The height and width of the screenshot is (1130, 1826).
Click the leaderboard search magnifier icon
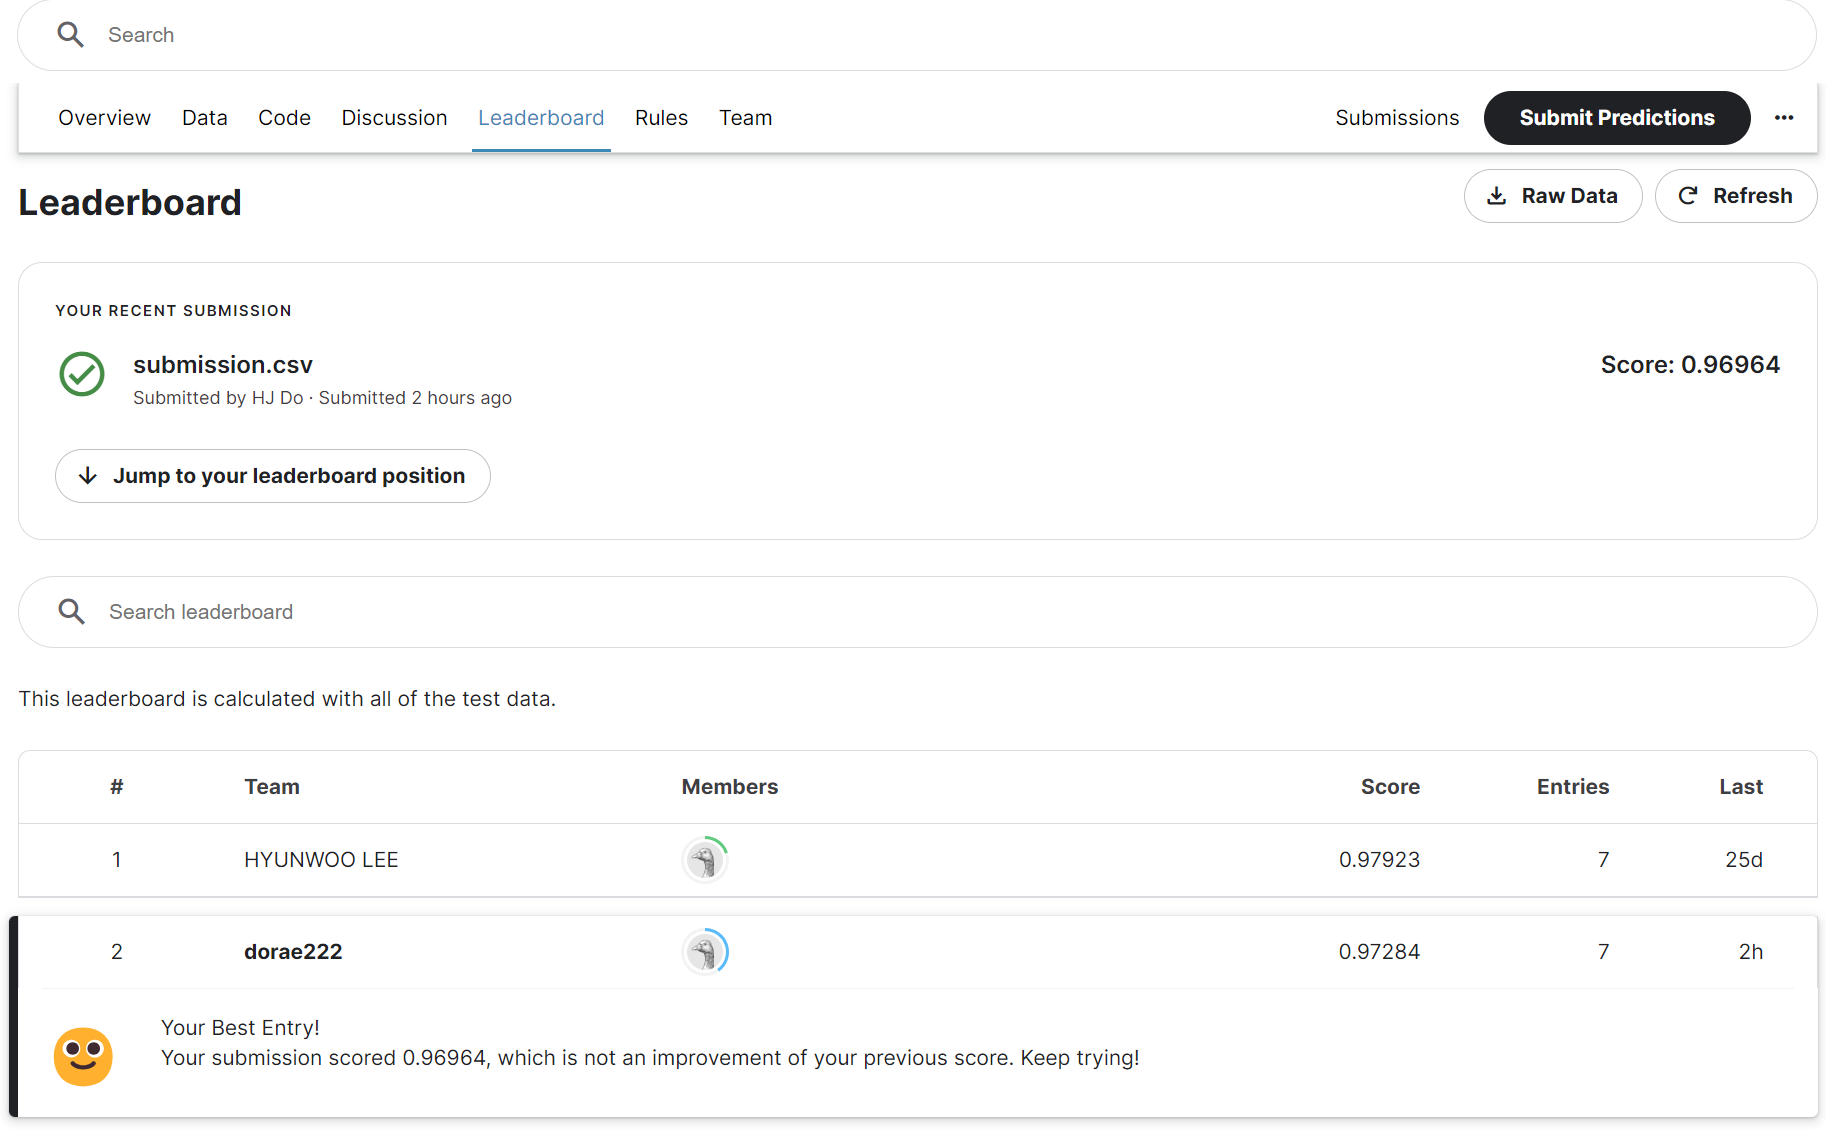(x=71, y=612)
